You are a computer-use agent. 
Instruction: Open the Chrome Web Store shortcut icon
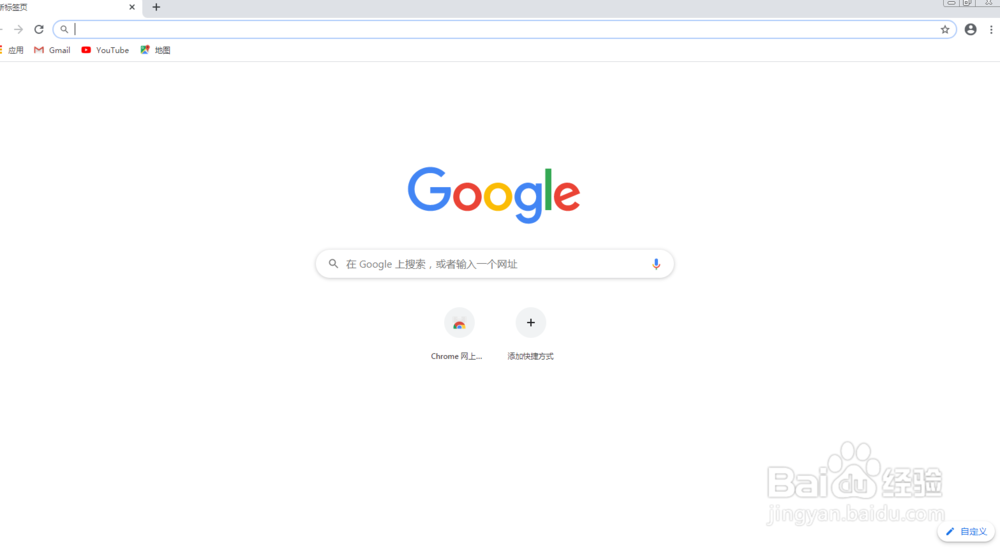(x=459, y=323)
